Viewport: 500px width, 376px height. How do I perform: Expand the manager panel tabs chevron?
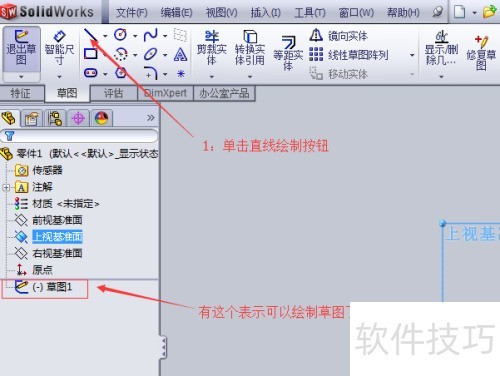(151, 118)
